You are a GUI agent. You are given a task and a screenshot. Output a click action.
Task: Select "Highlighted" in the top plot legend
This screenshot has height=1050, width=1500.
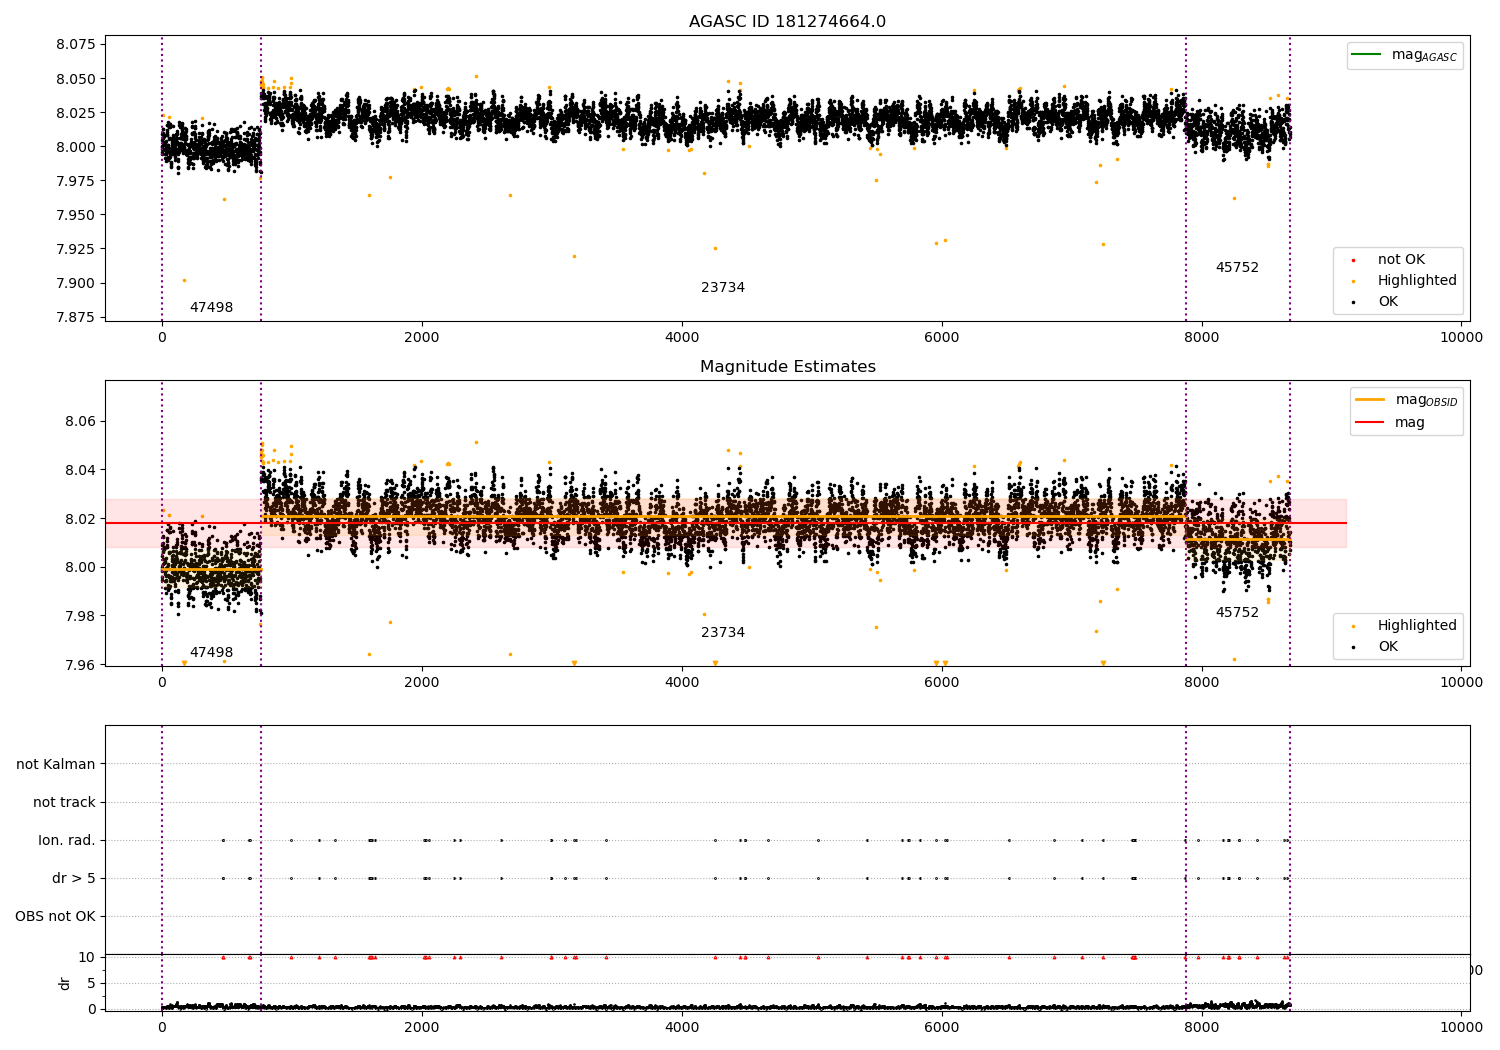tap(1417, 281)
